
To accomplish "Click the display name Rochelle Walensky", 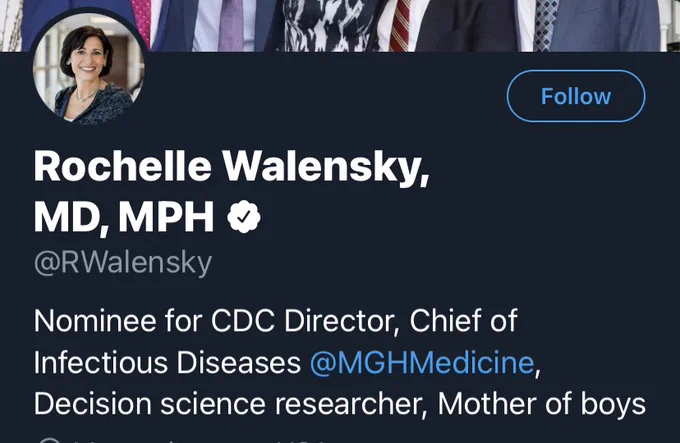I will pos(231,166).
